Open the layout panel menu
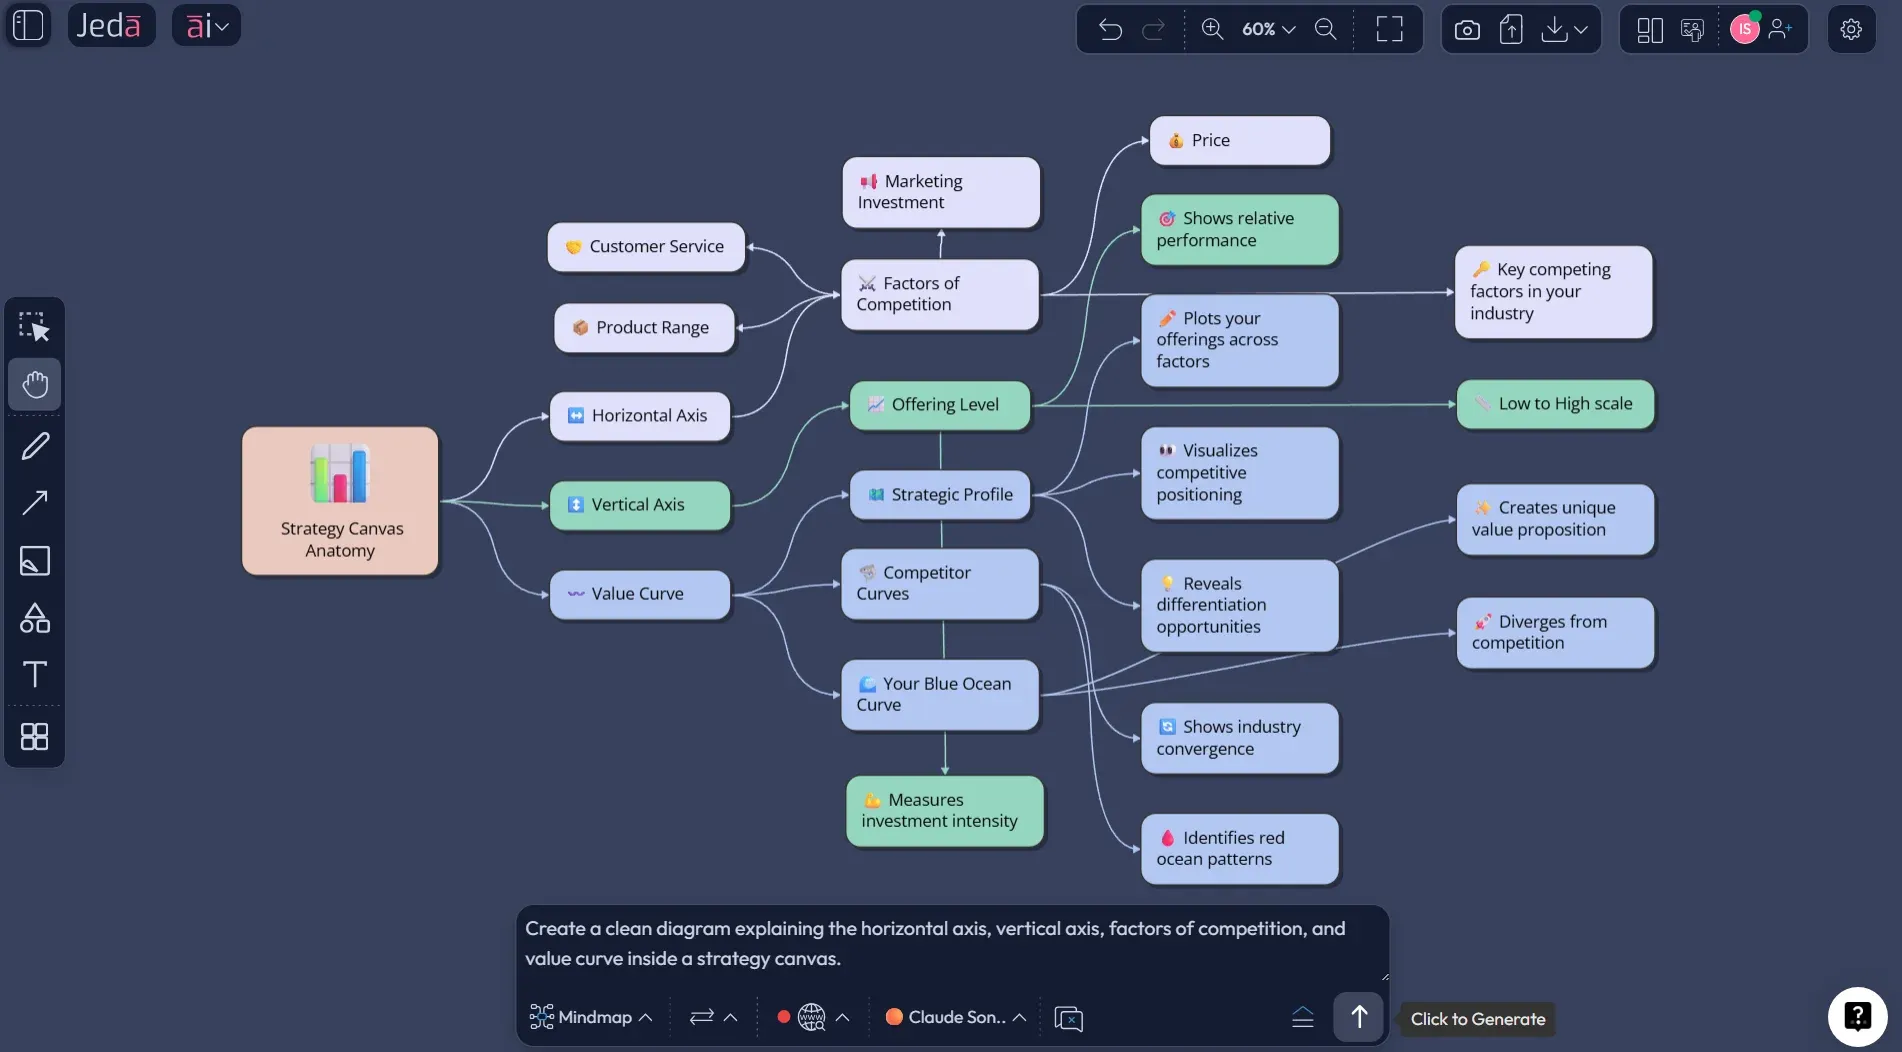1902x1052 pixels. pyautogui.click(x=1648, y=29)
